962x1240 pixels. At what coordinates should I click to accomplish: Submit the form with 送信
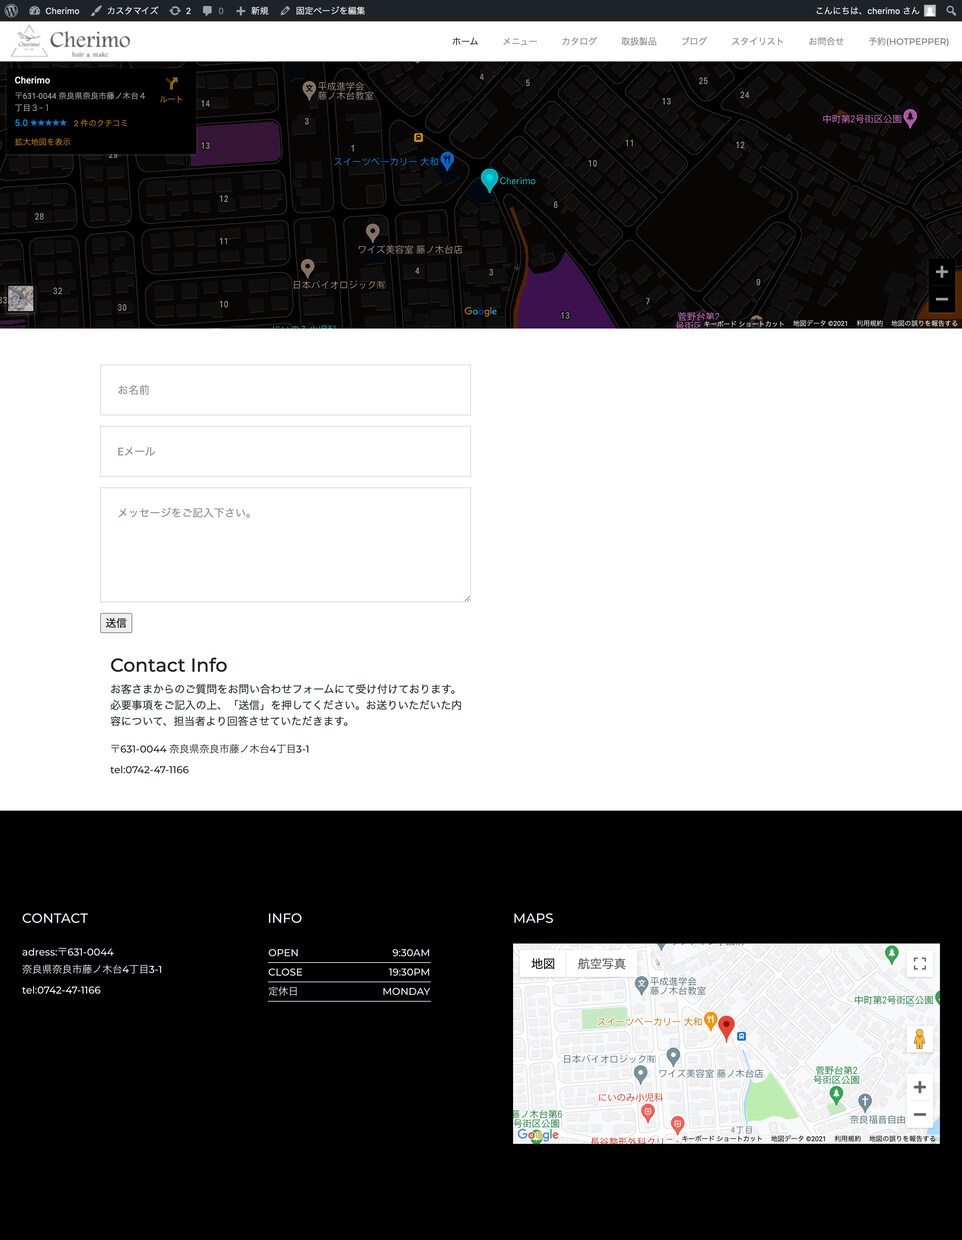tap(116, 623)
